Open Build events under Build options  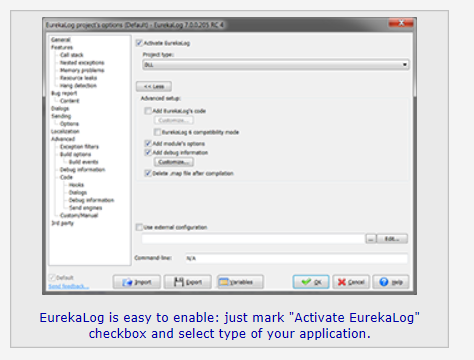(83, 162)
